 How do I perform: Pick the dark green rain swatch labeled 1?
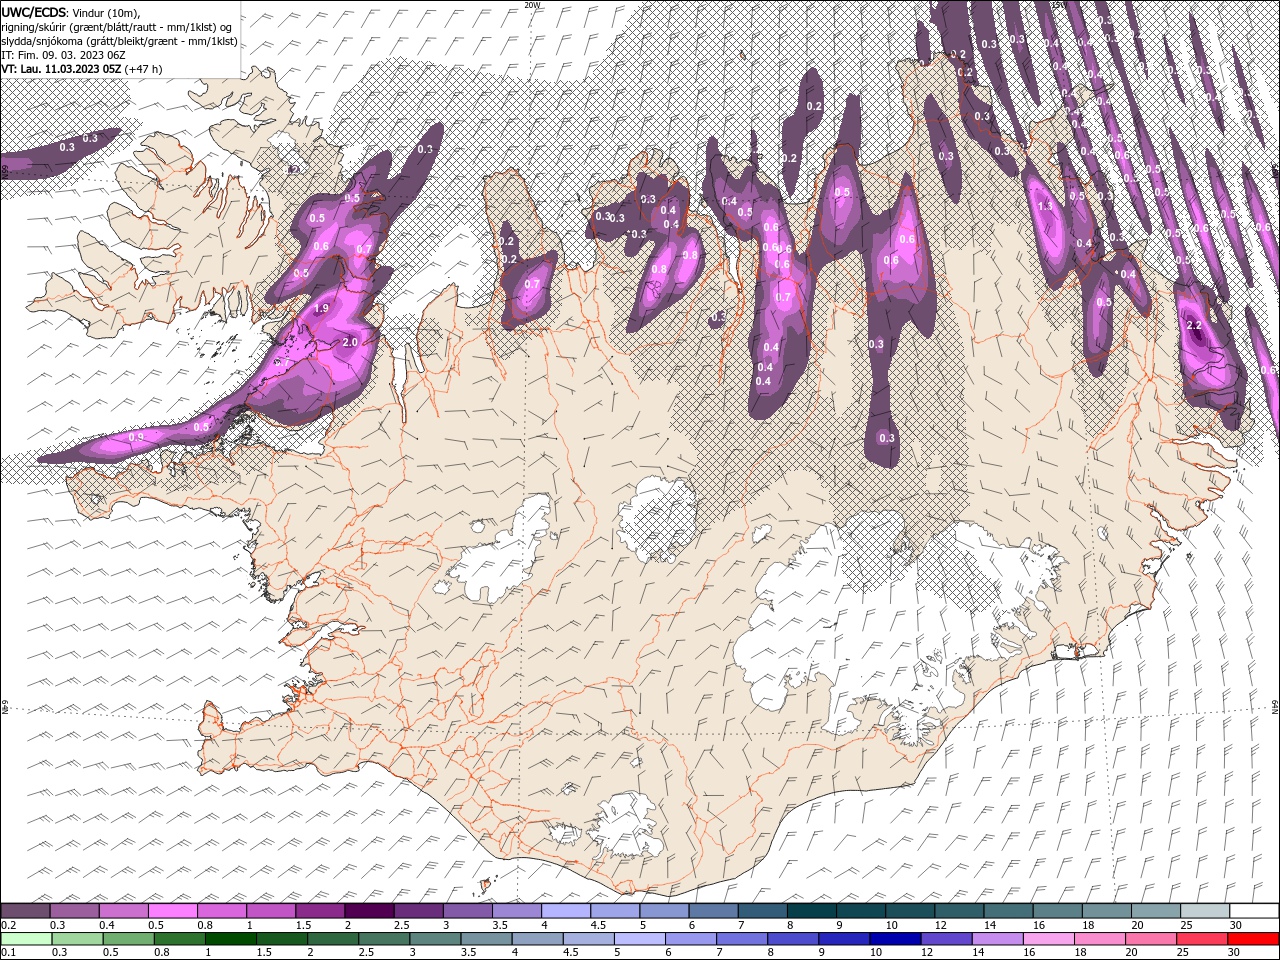tap(230, 939)
